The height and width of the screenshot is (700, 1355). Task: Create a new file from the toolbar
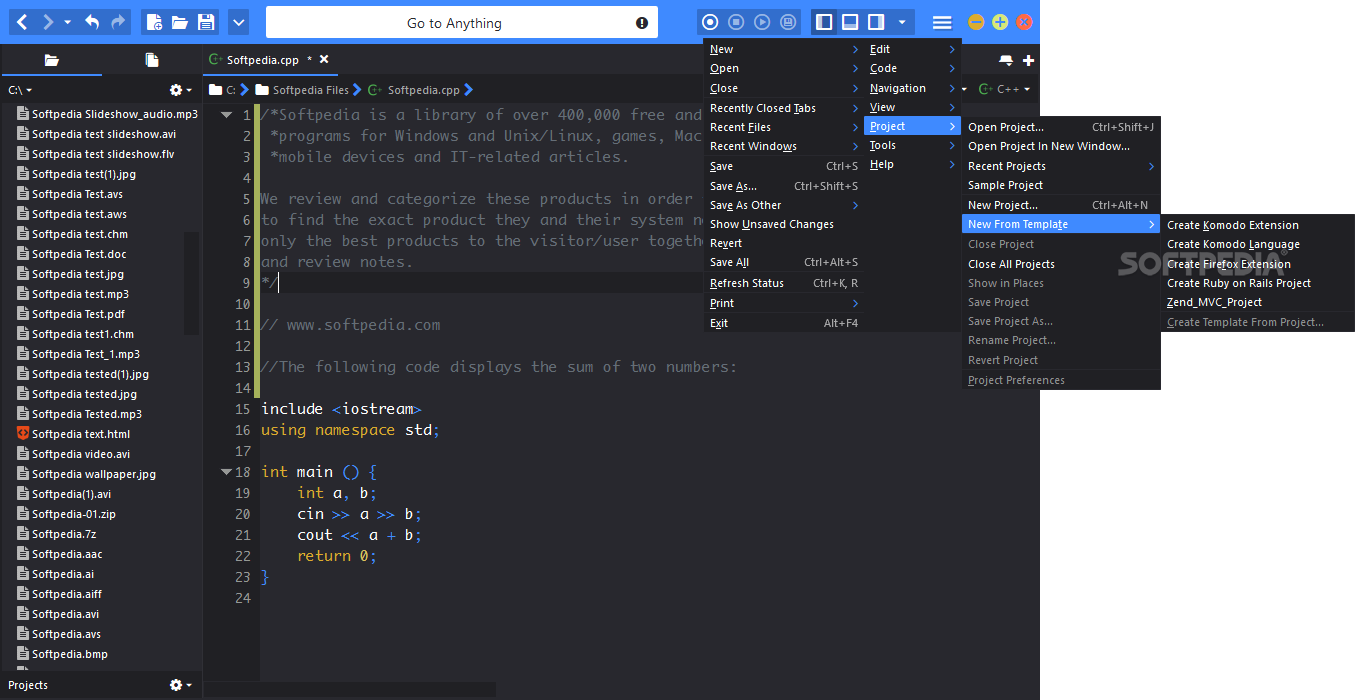click(154, 22)
